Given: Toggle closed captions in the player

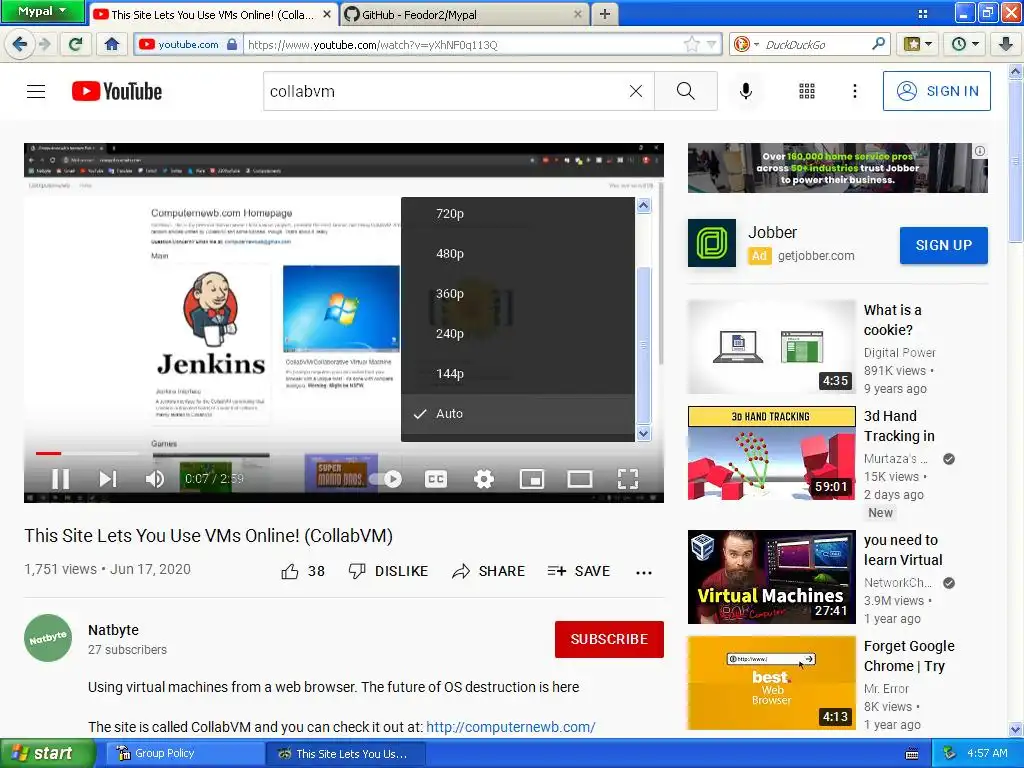Looking at the screenshot, I should pyautogui.click(x=436, y=479).
